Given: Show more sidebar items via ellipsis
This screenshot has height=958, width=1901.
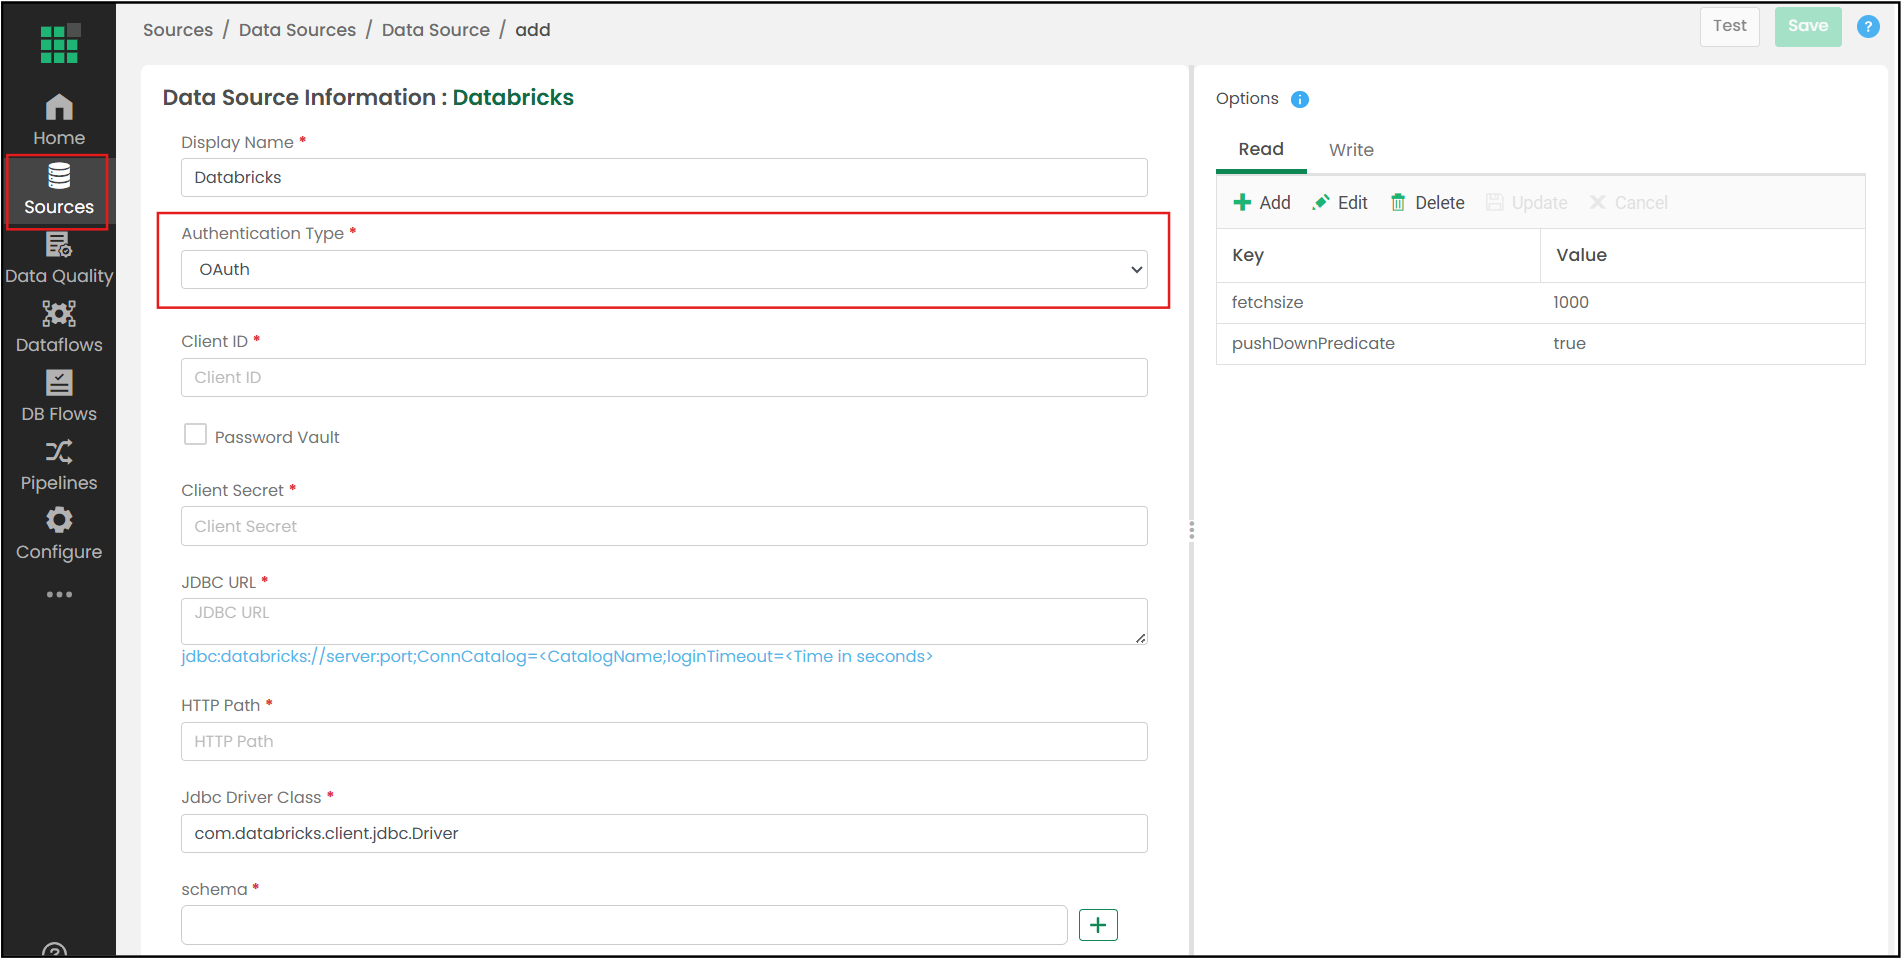Looking at the screenshot, I should pos(59,594).
